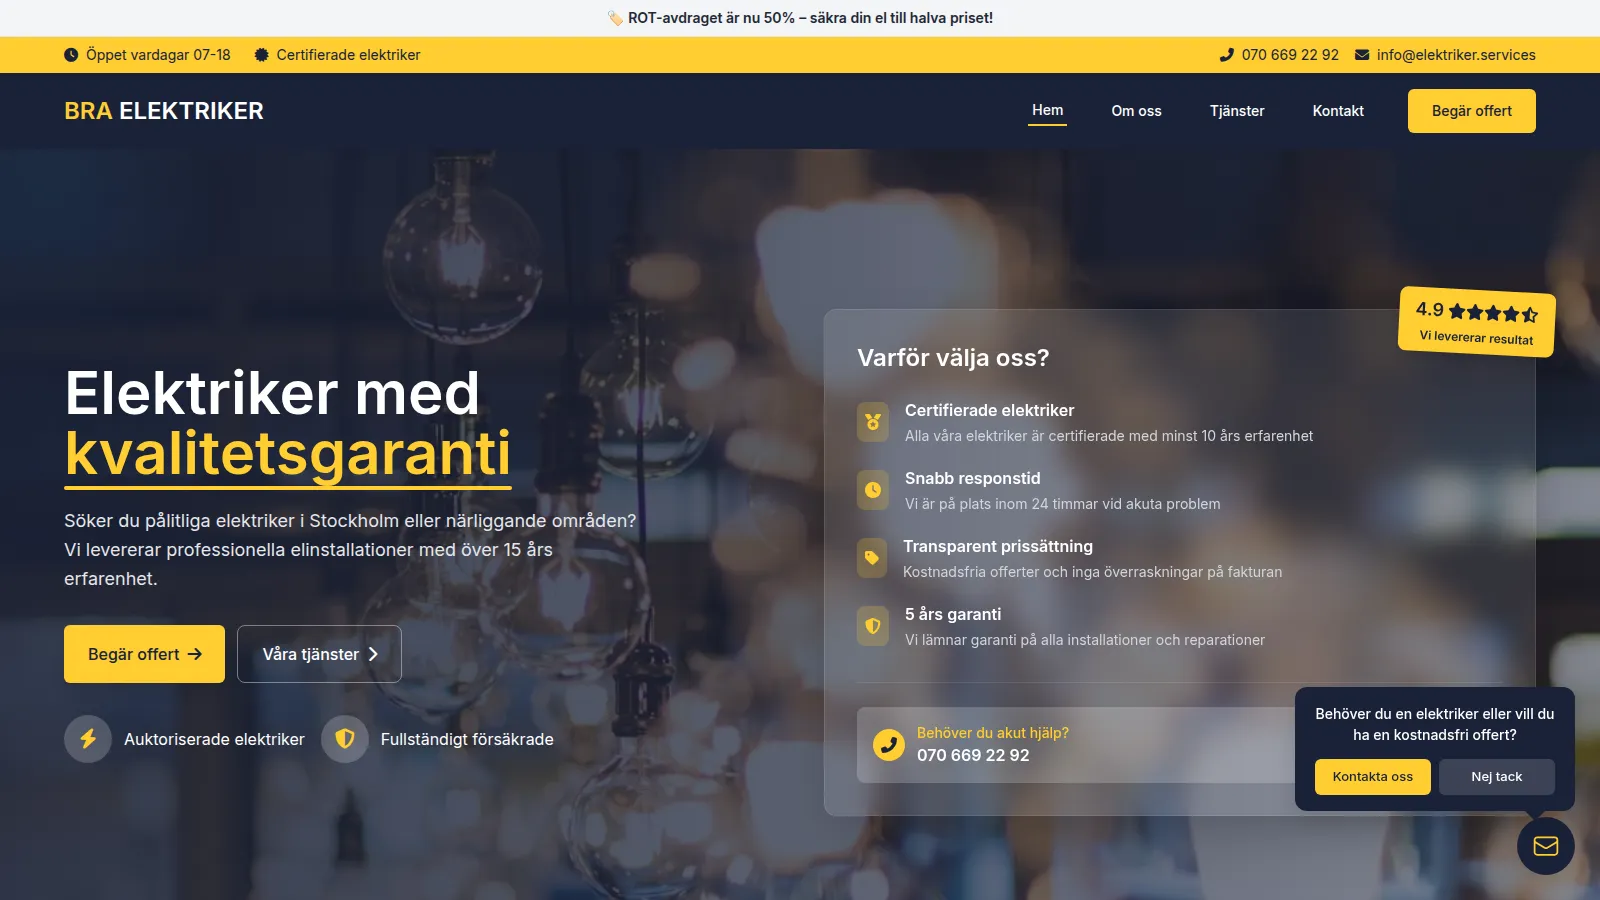
Task: Click the shield icon beside 5 års garanti
Action: (873, 626)
